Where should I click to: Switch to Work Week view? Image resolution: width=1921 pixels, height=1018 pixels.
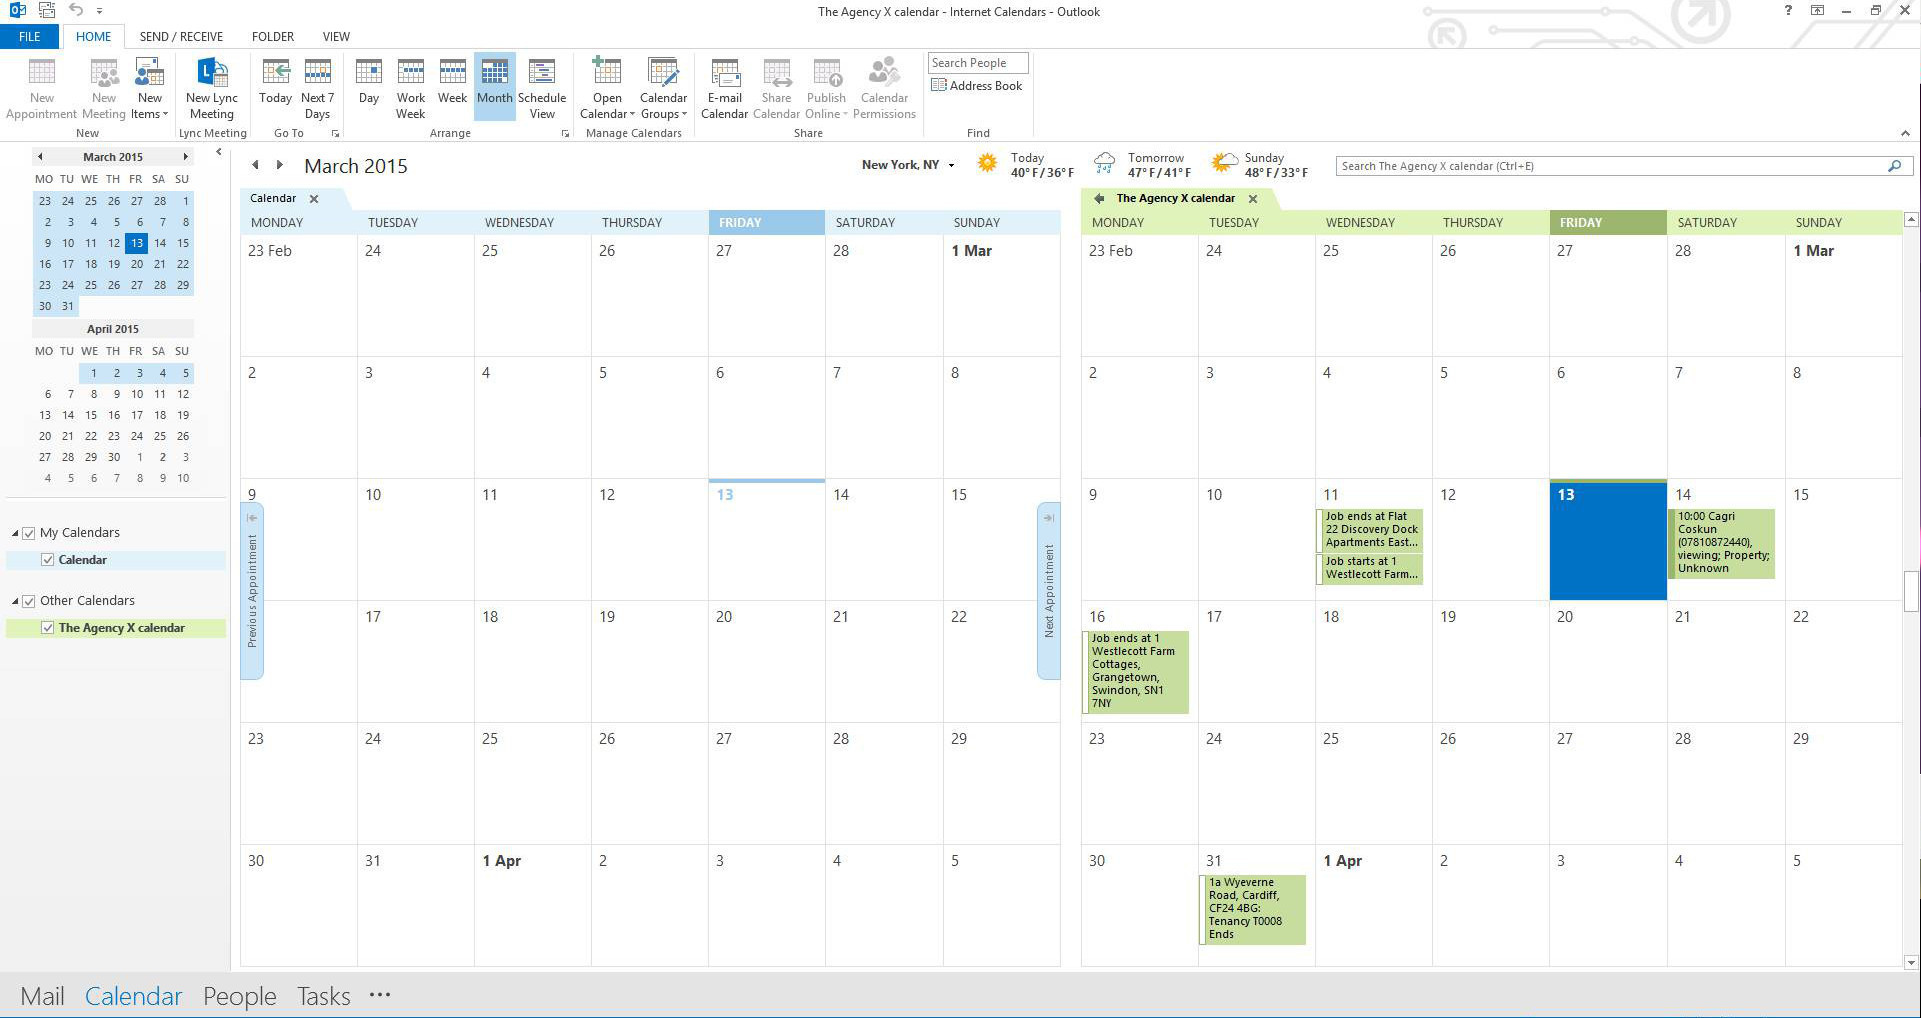pyautogui.click(x=411, y=88)
